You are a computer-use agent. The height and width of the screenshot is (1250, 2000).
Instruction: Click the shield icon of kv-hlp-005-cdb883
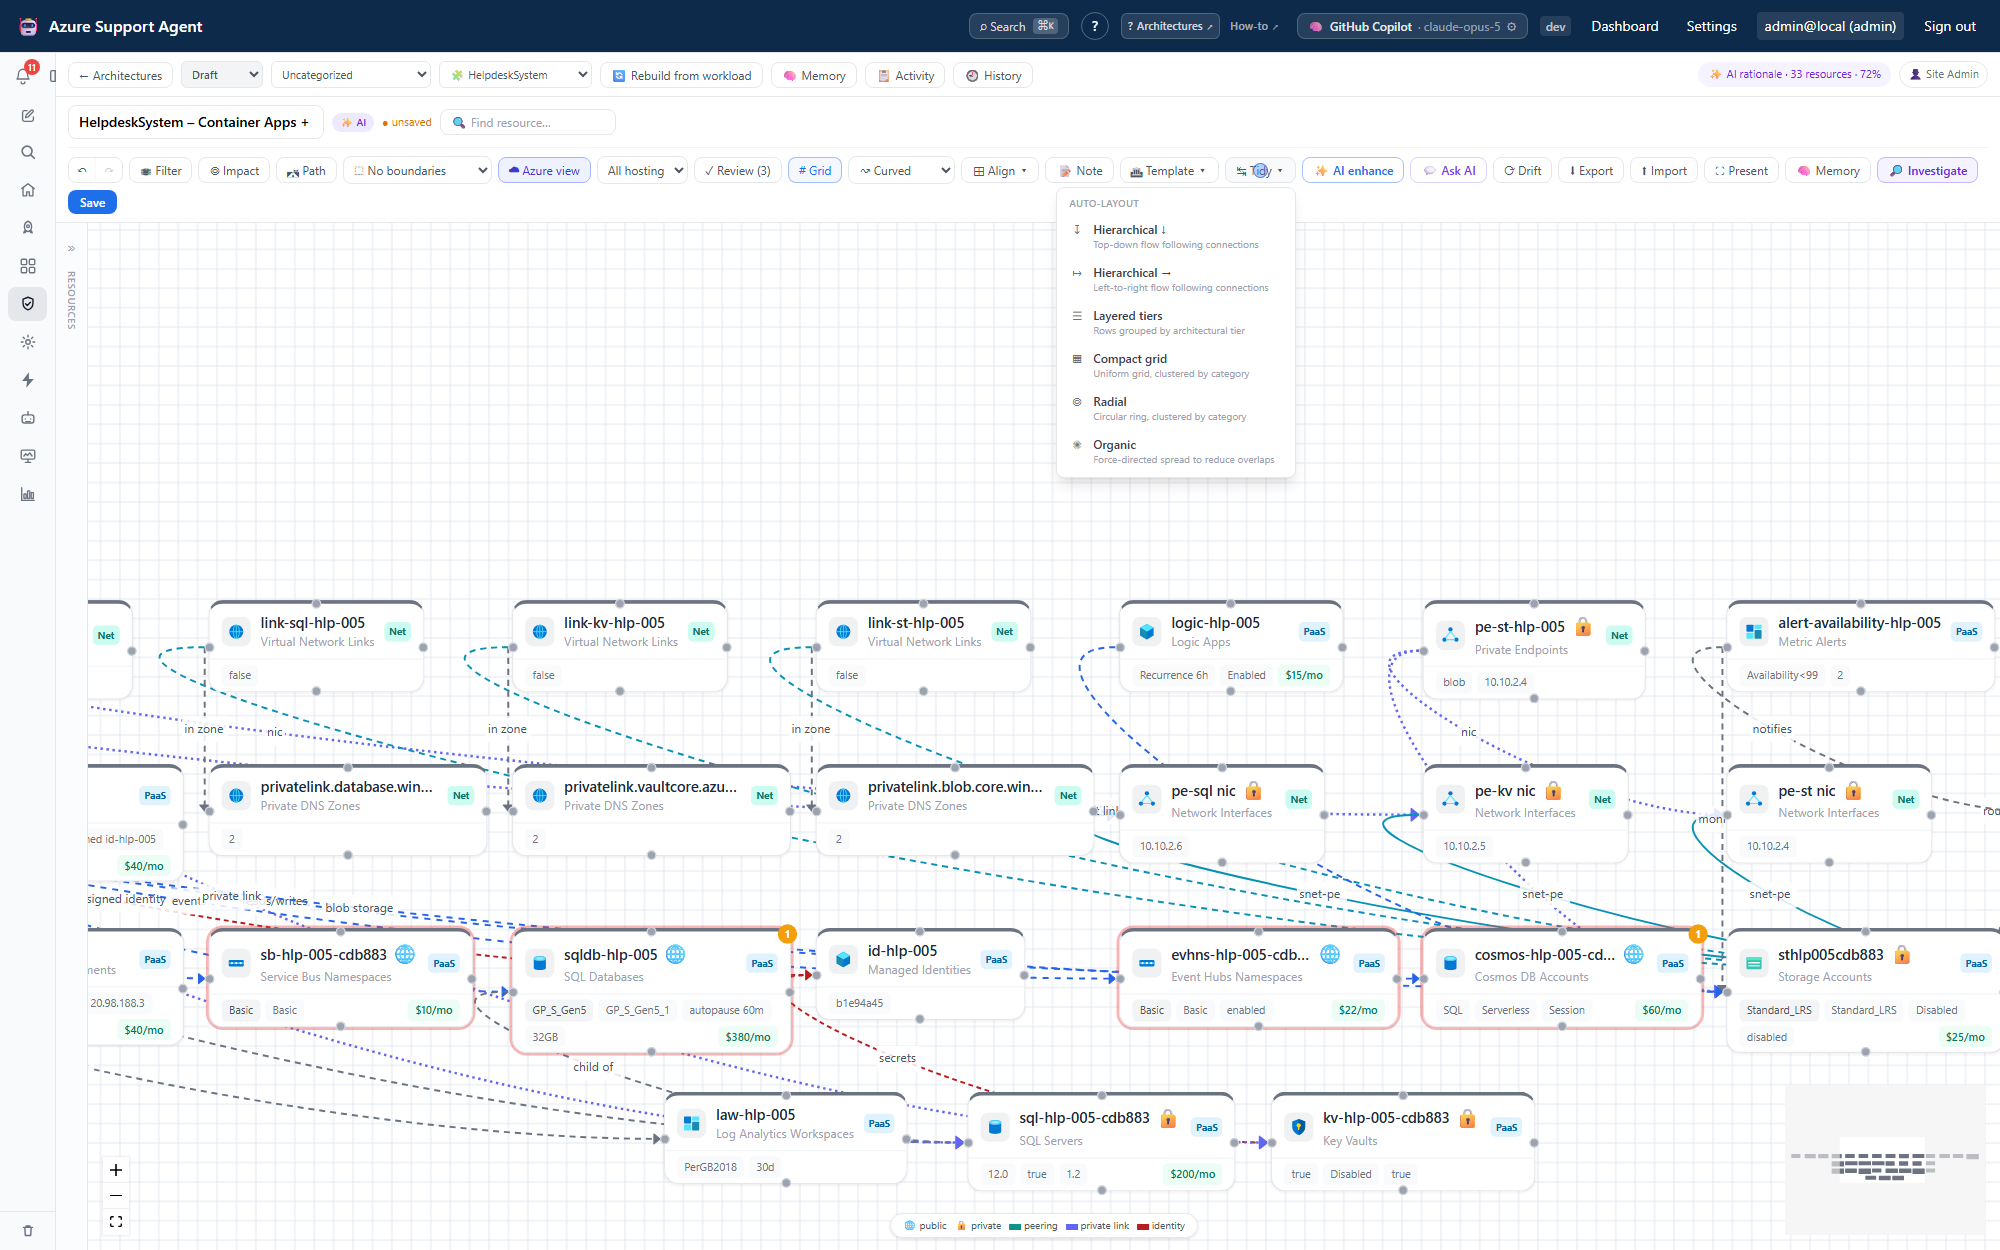(x=1299, y=1127)
